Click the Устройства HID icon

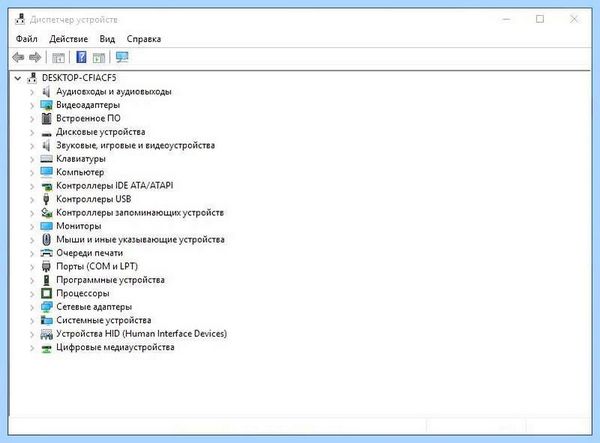click(46, 334)
